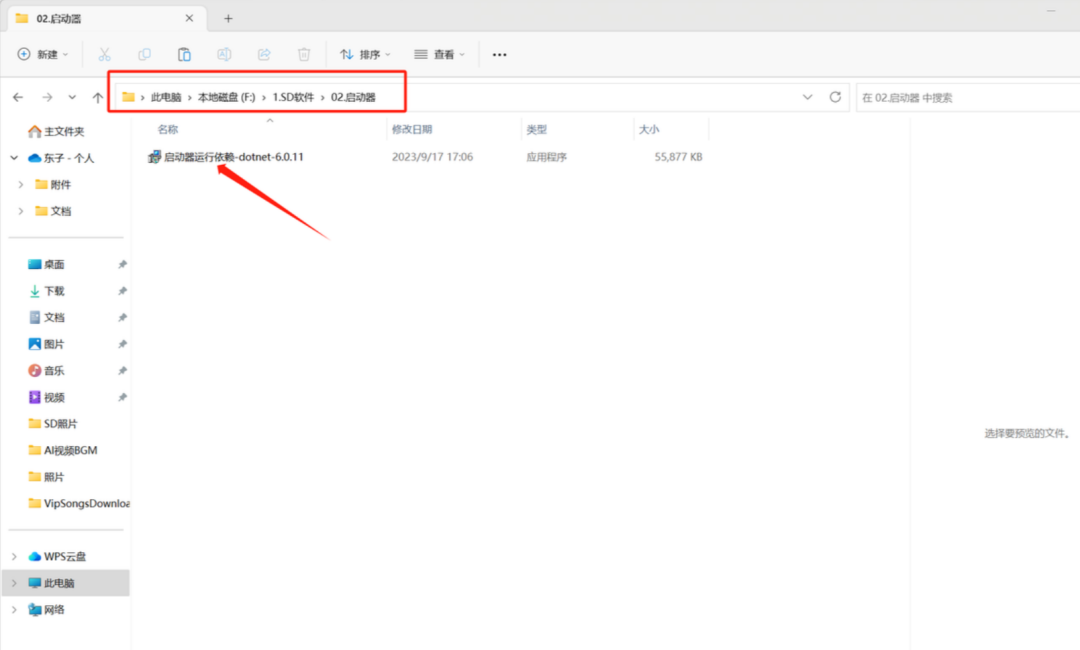Expand the 网络 node
Viewport: 1080px width, 650px height.
14,609
